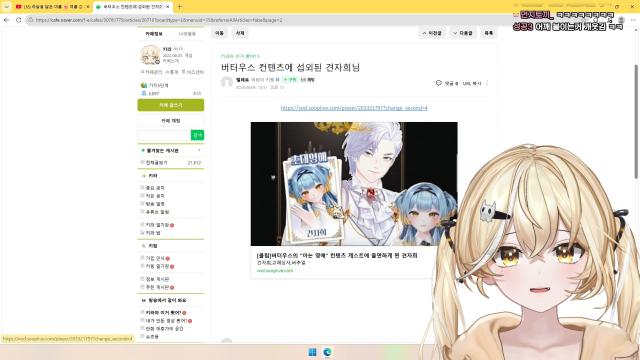Click the 이동 button above the post
The width and height of the screenshot is (640, 360).
tap(220, 33)
